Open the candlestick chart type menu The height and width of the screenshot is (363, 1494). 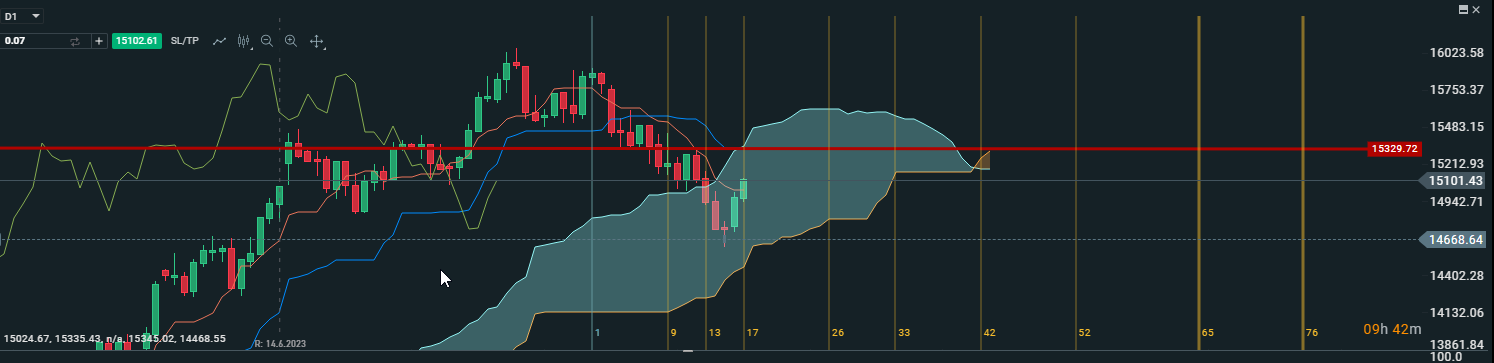click(x=243, y=41)
